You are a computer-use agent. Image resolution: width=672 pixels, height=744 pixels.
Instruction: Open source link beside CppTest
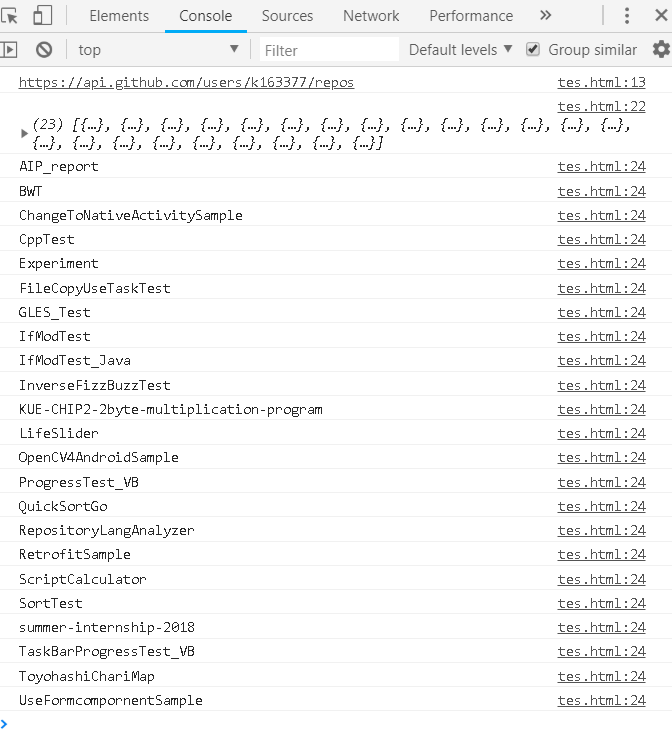(x=601, y=240)
